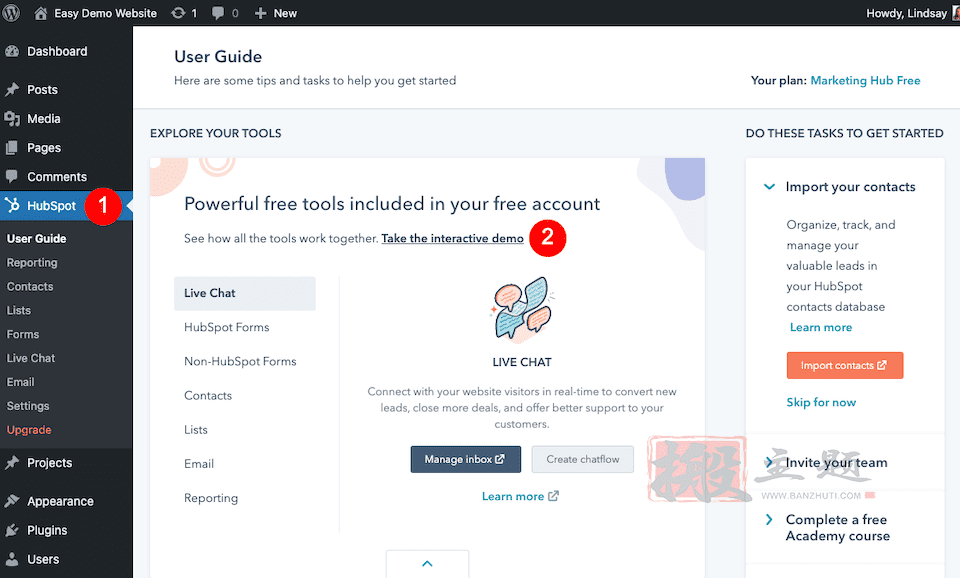Open the Marketing Hub Free plan link

click(x=865, y=80)
